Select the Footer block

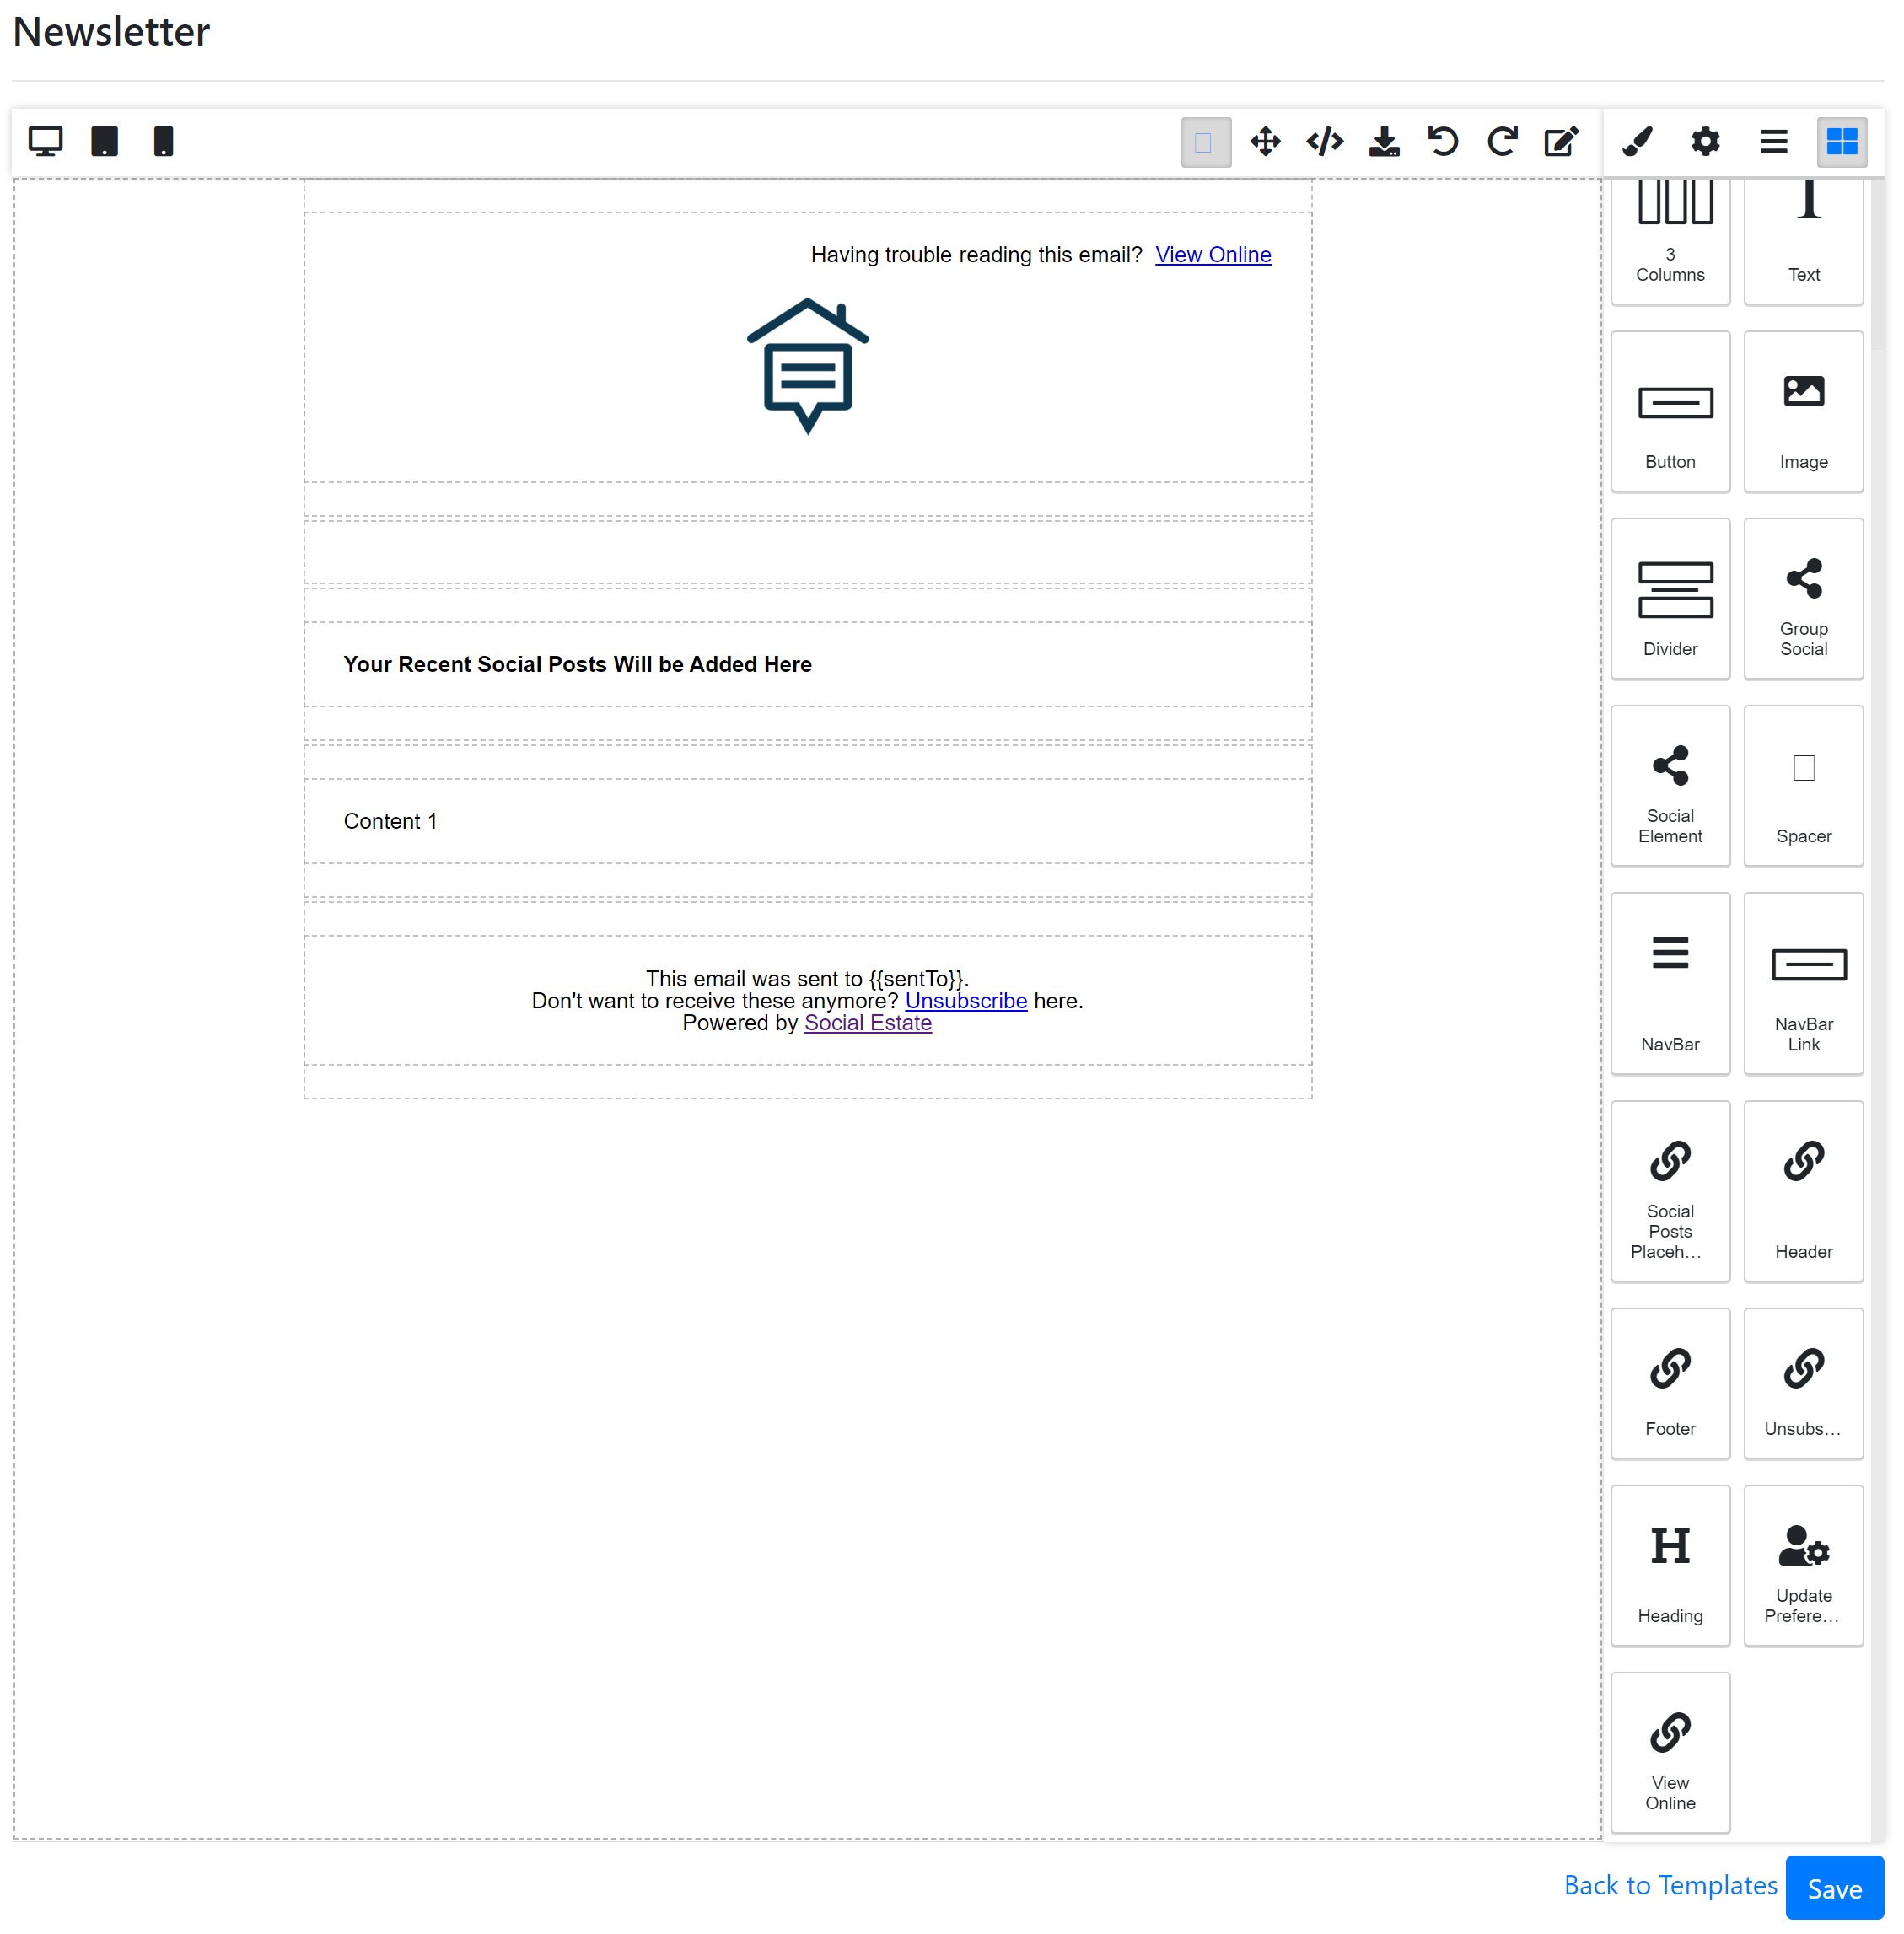[1670, 1383]
